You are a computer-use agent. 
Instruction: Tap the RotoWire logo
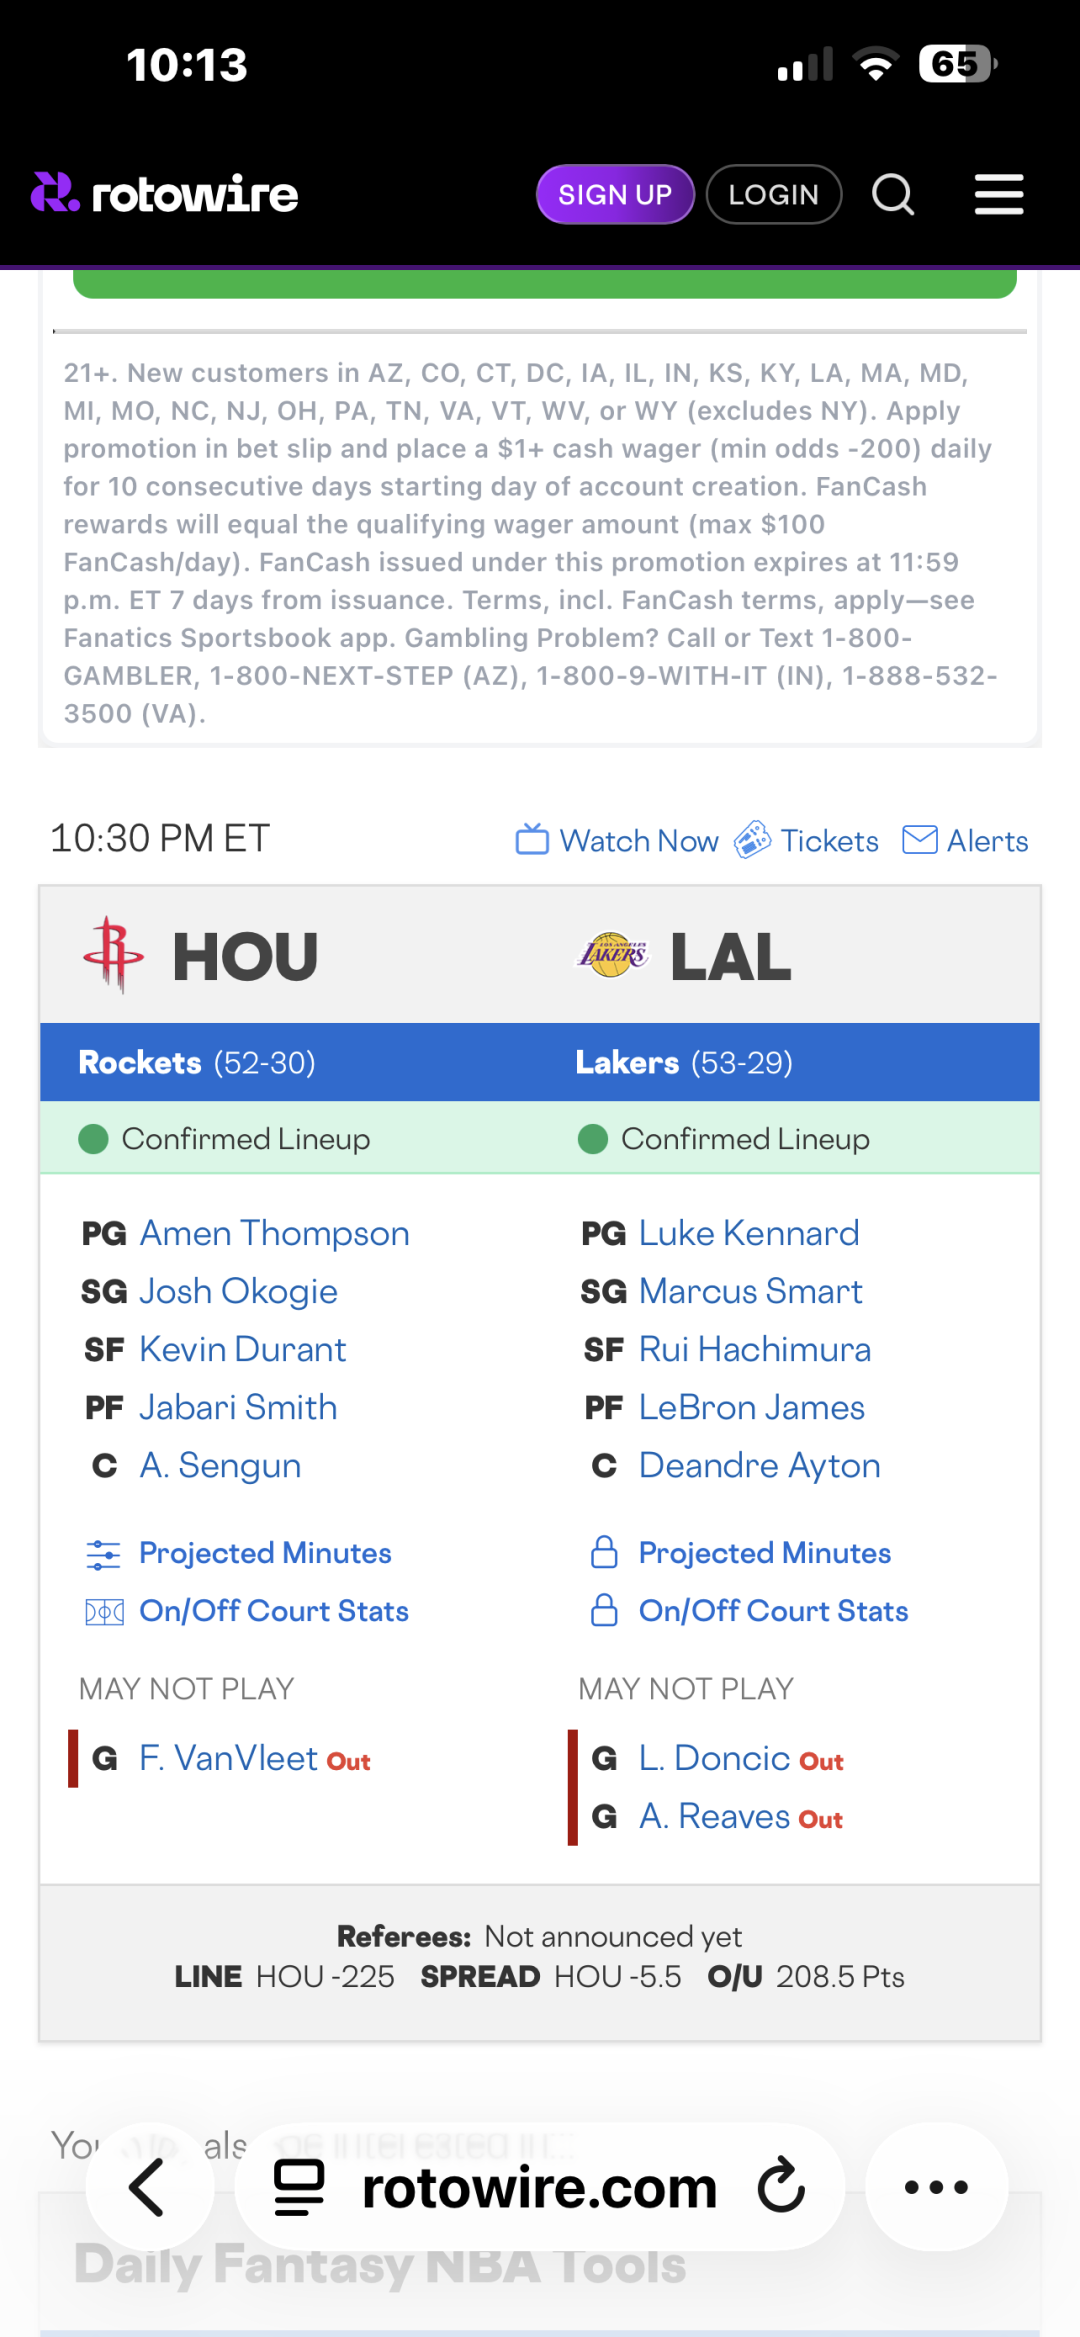165,193
